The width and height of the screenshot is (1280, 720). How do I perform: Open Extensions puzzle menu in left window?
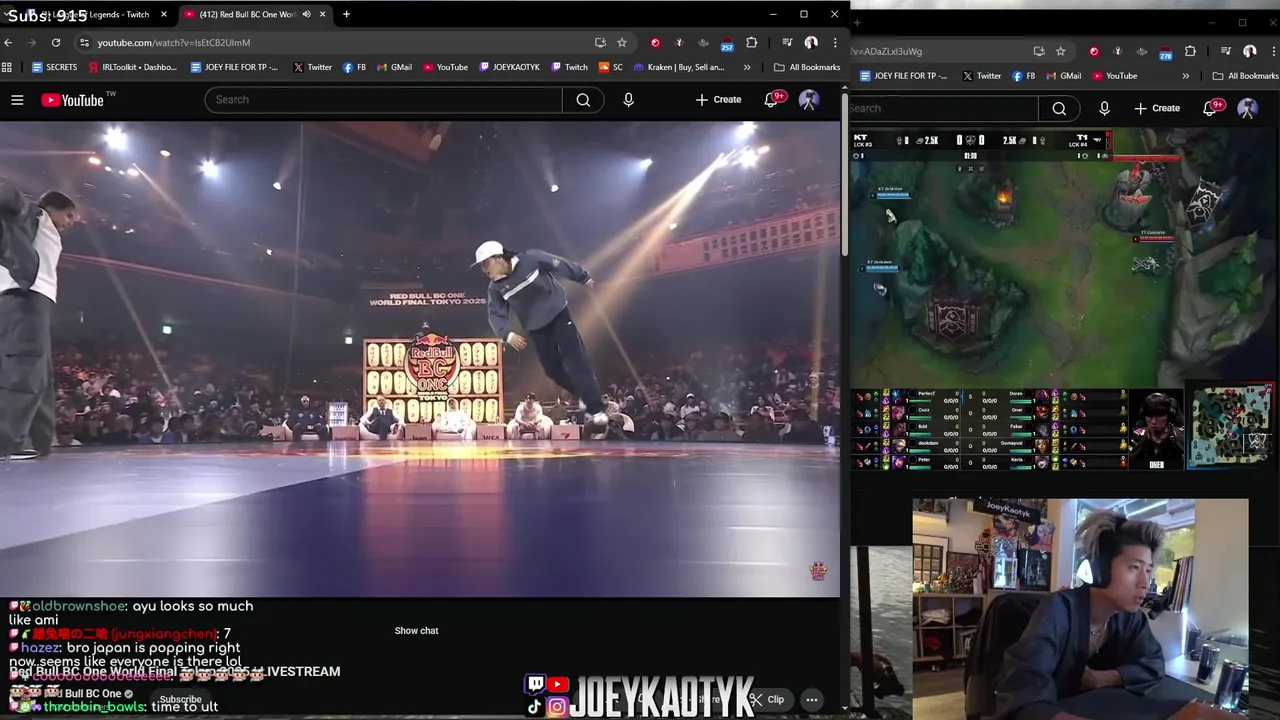[752, 42]
